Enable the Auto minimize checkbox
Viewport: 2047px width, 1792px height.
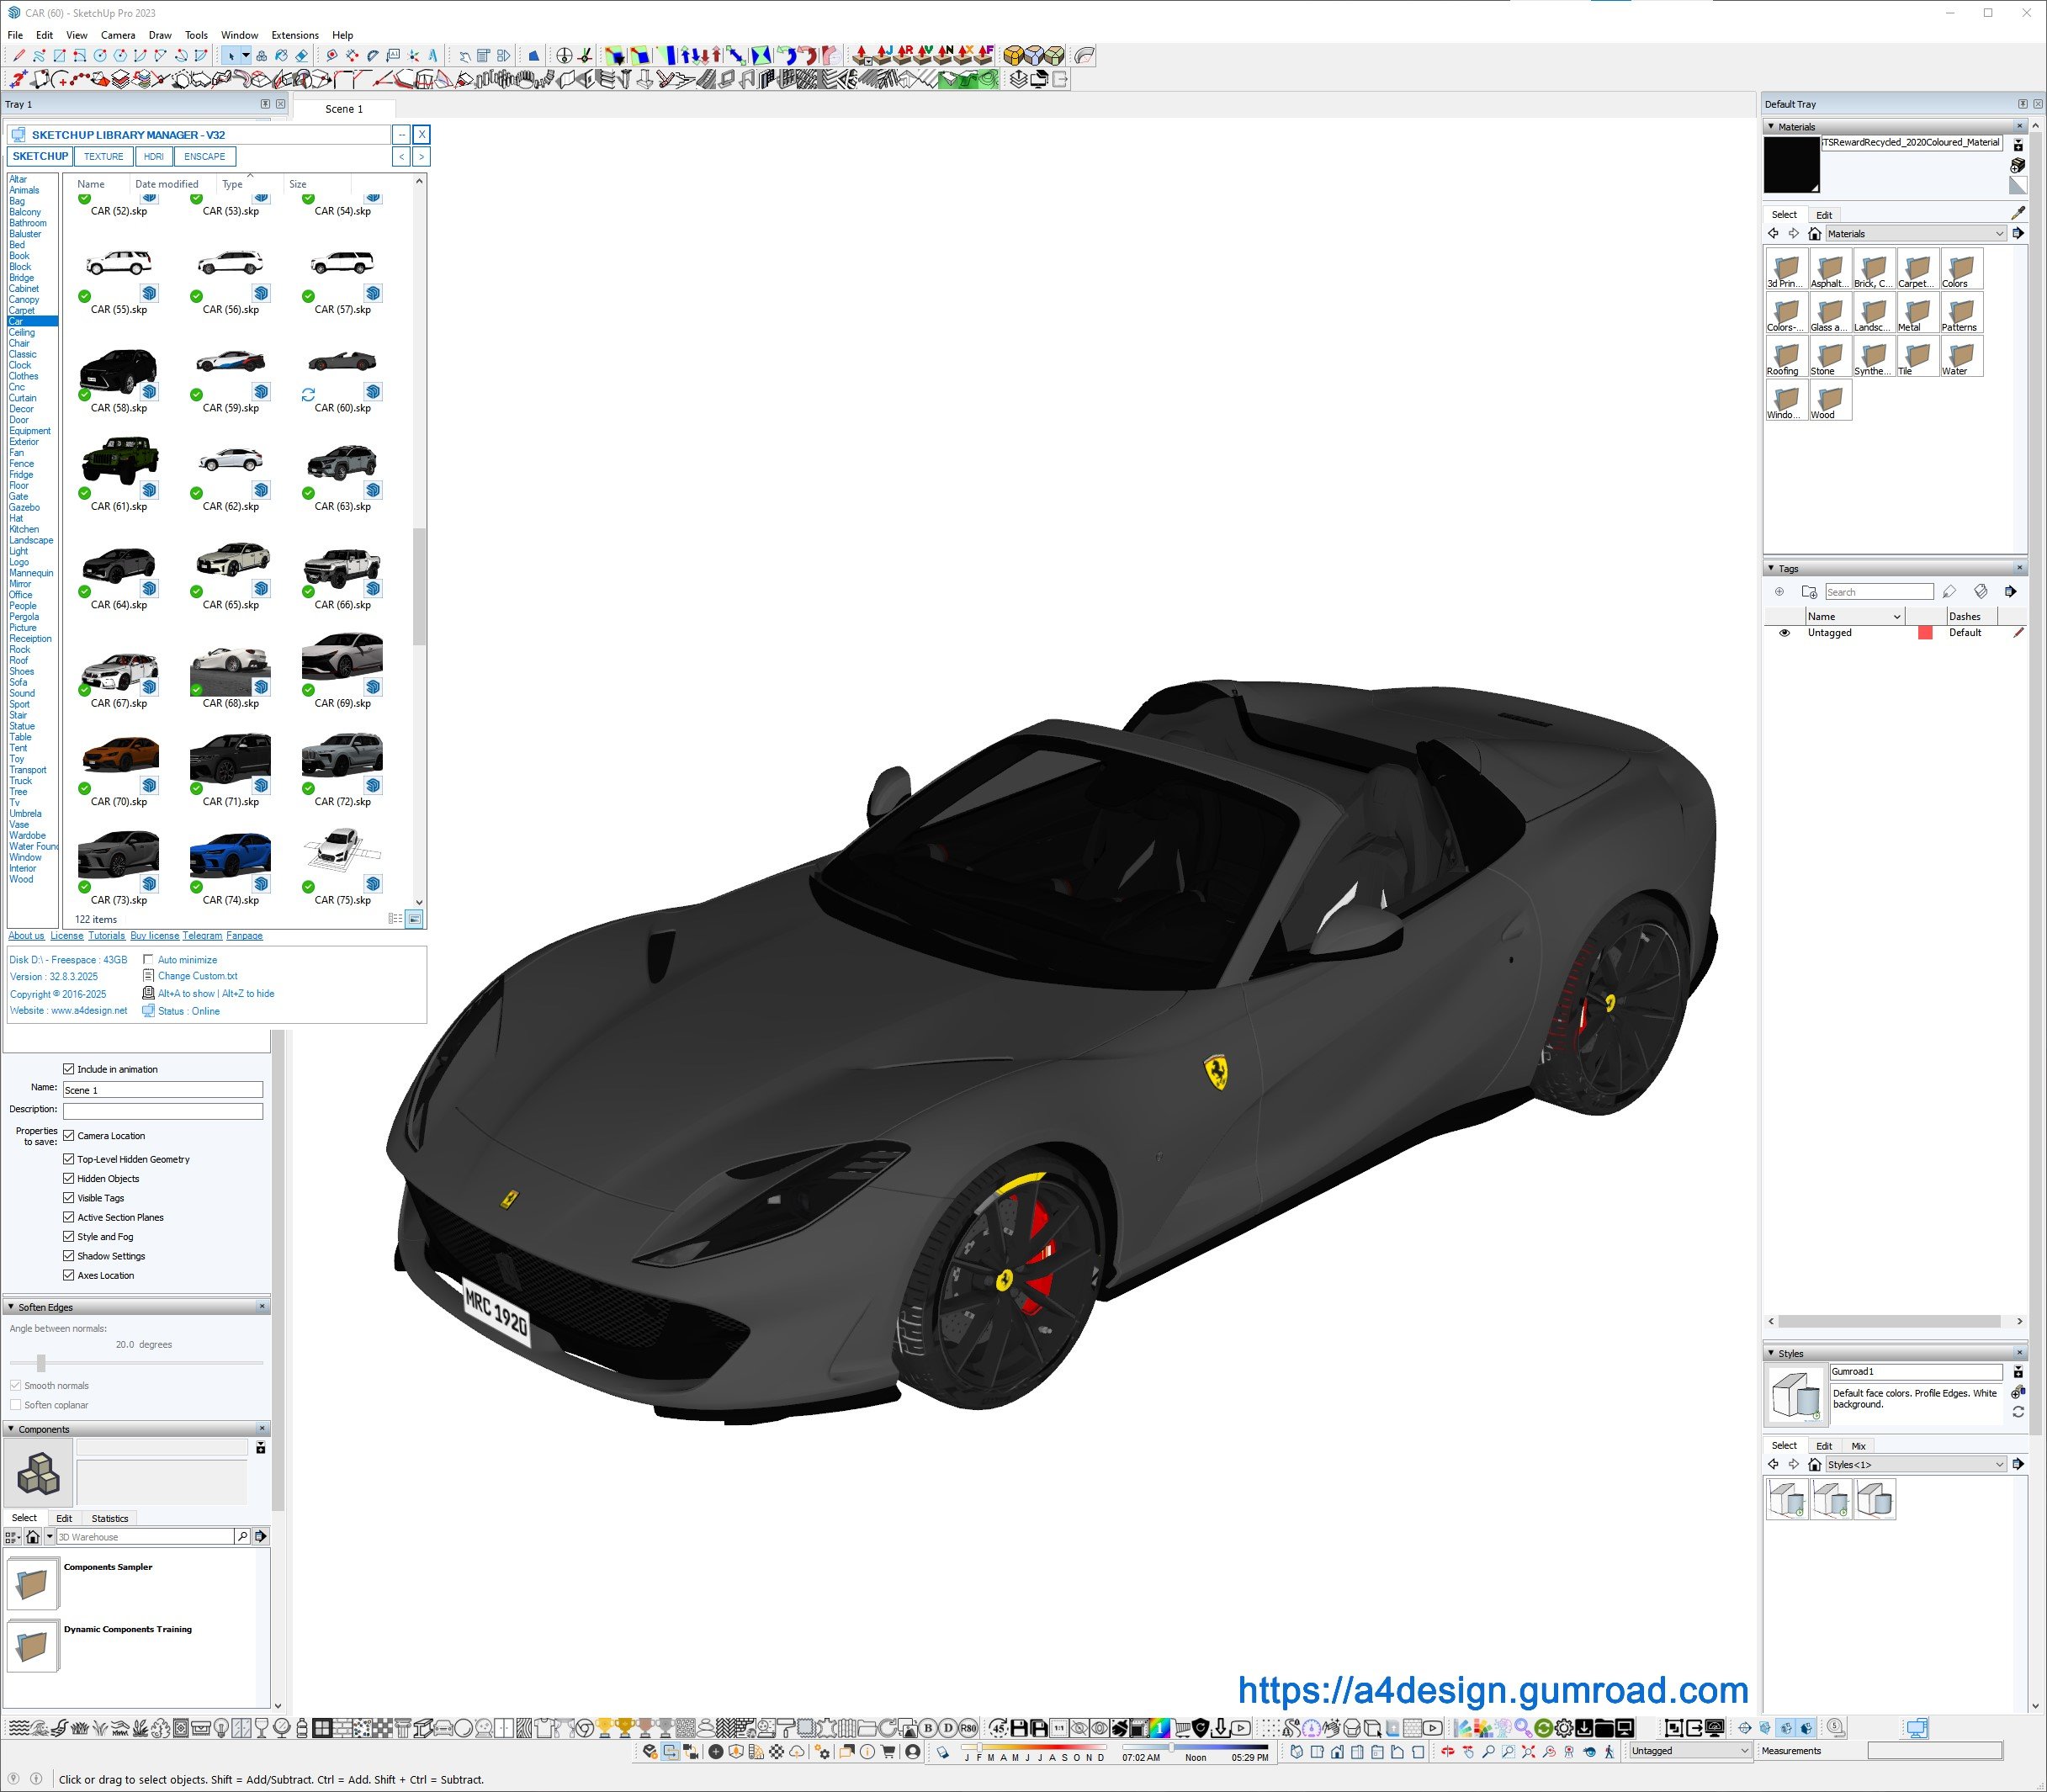[x=148, y=960]
